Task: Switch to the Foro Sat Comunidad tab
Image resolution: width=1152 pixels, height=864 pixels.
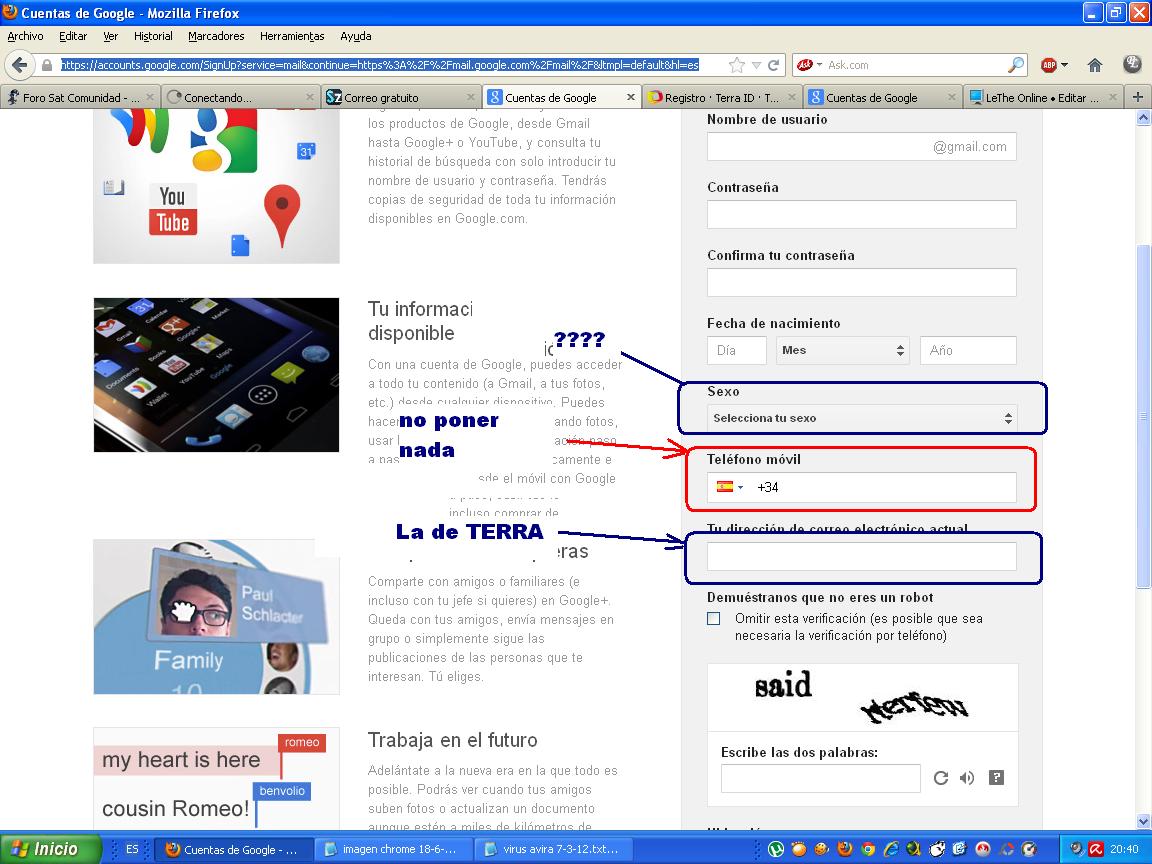Action: click(80, 97)
